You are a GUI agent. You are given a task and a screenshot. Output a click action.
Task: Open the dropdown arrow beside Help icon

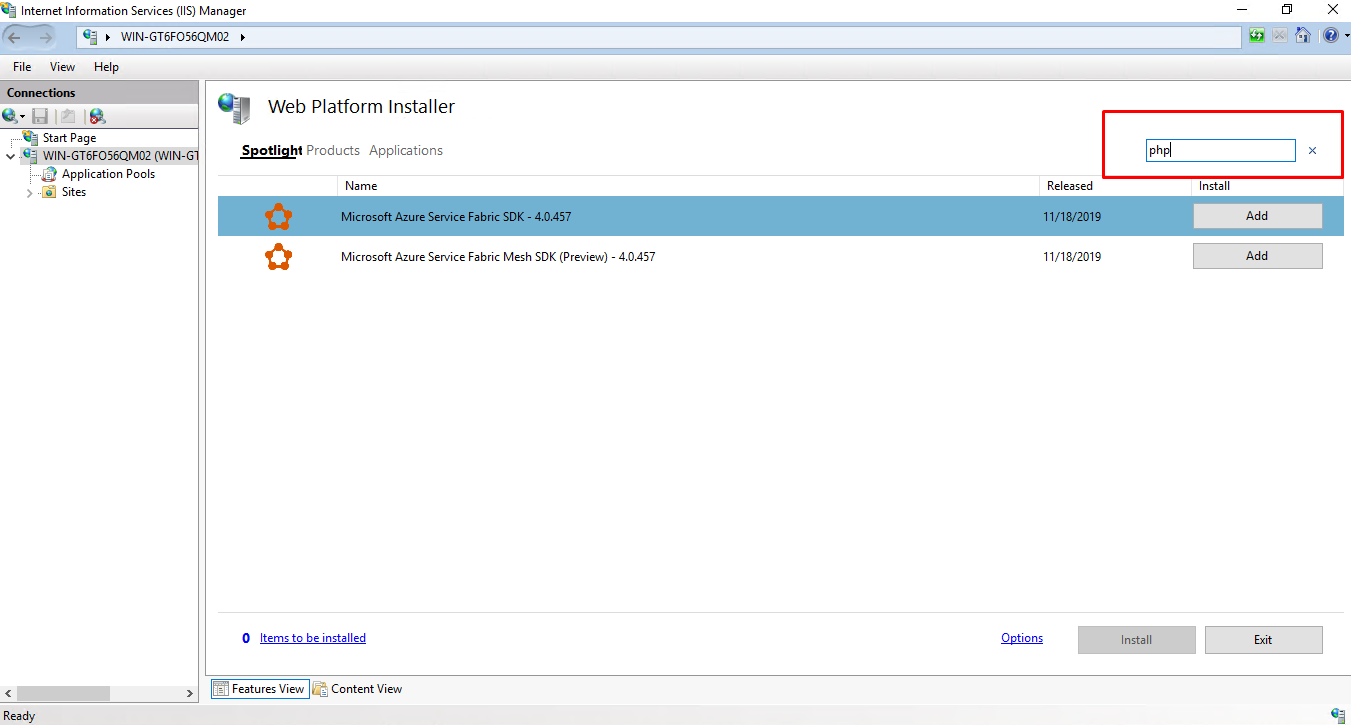1346,36
